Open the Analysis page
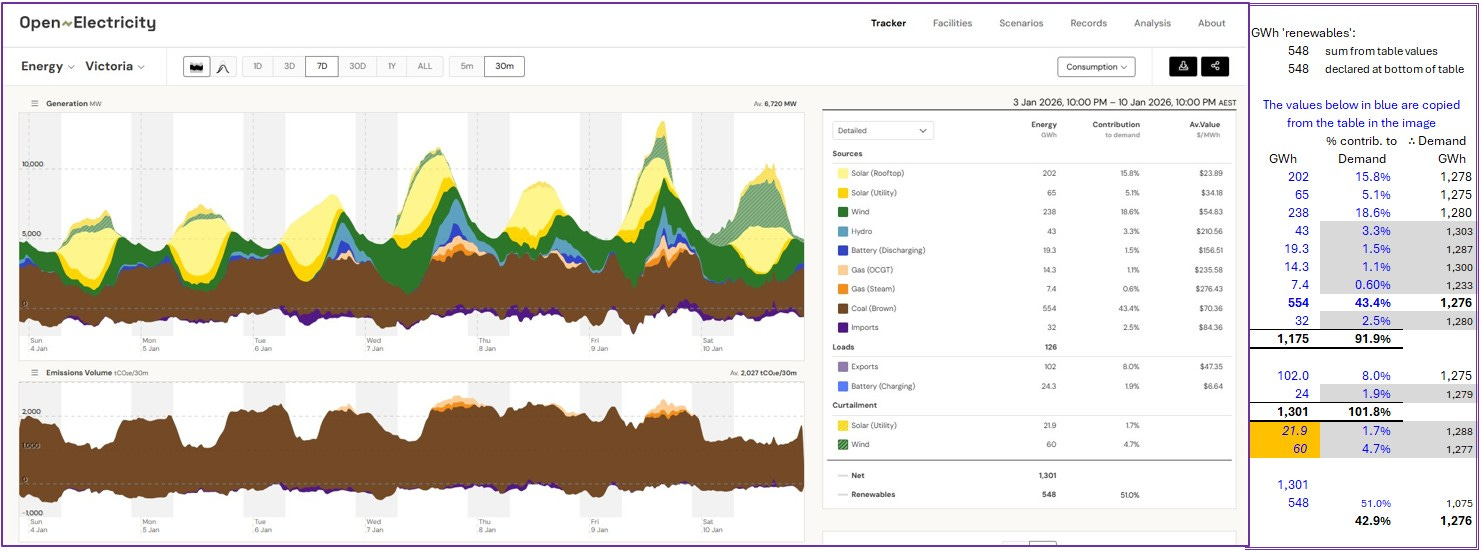 (1152, 23)
